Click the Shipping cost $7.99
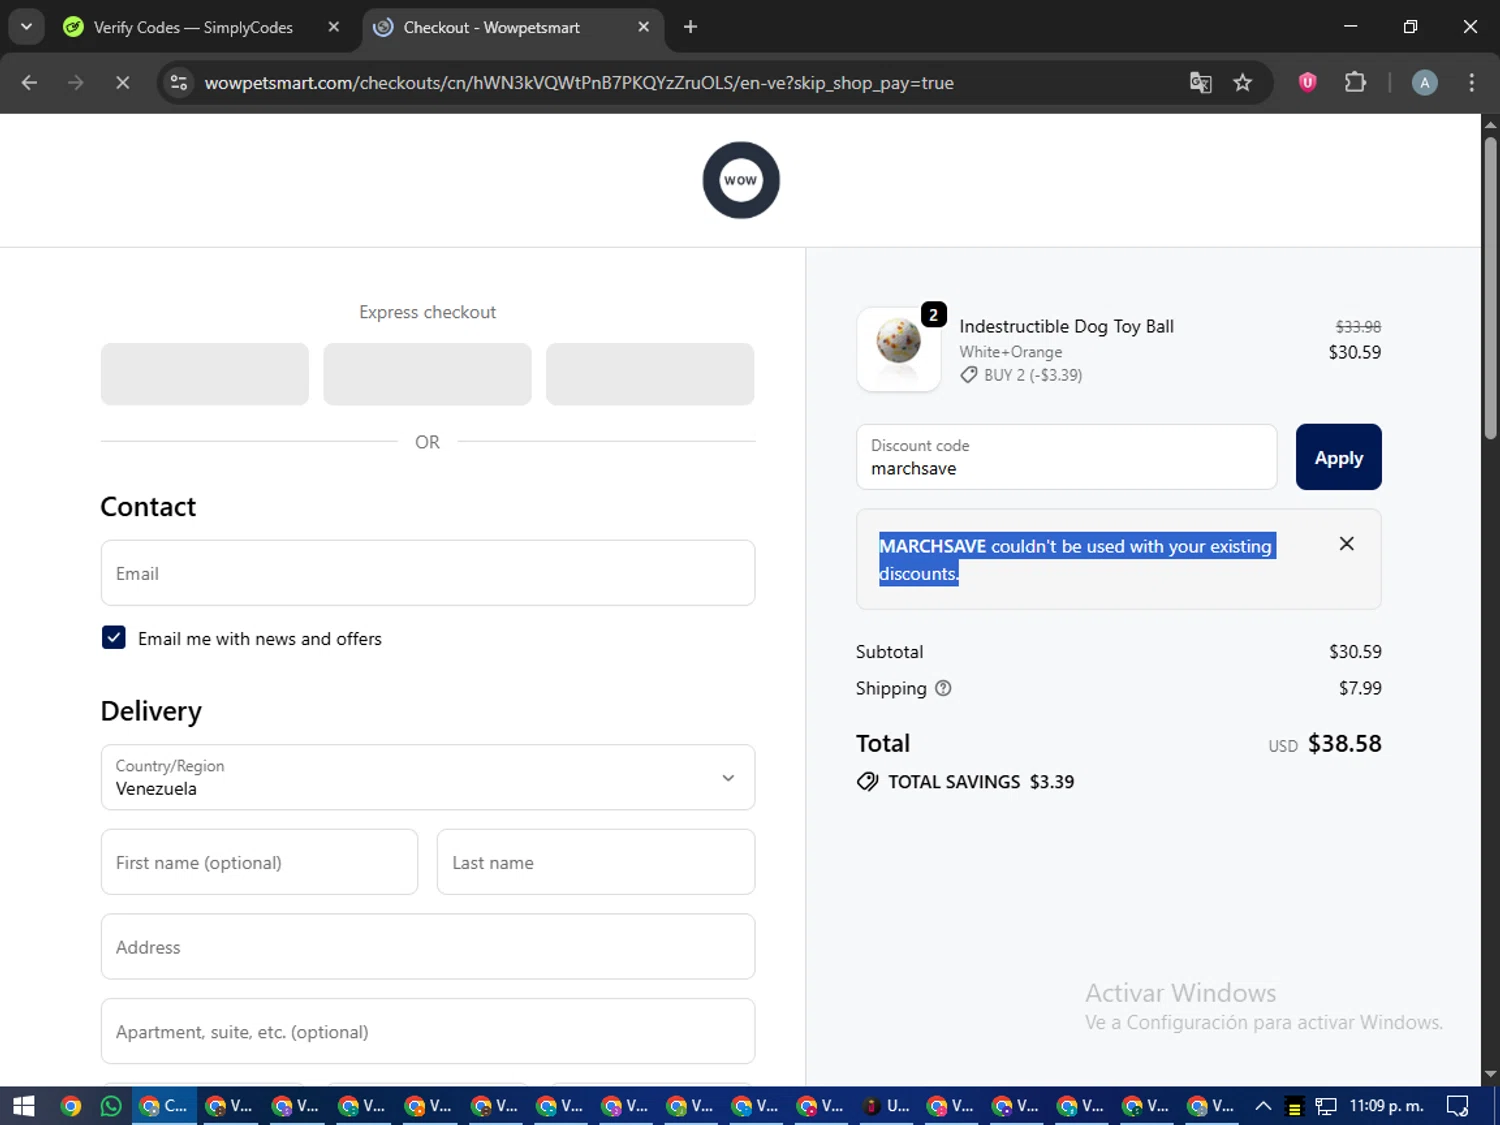The width and height of the screenshot is (1500, 1125). (1360, 688)
